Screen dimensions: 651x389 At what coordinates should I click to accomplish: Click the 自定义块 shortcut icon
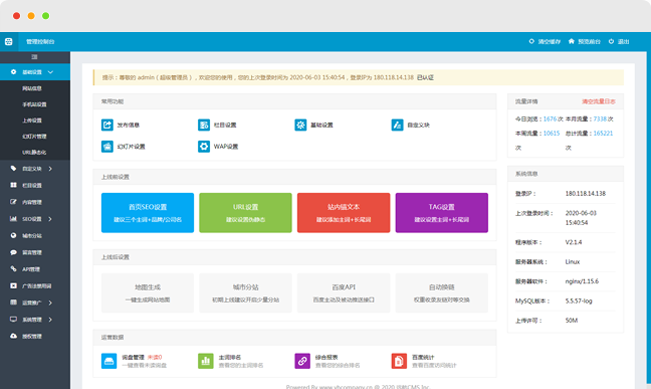click(397, 125)
